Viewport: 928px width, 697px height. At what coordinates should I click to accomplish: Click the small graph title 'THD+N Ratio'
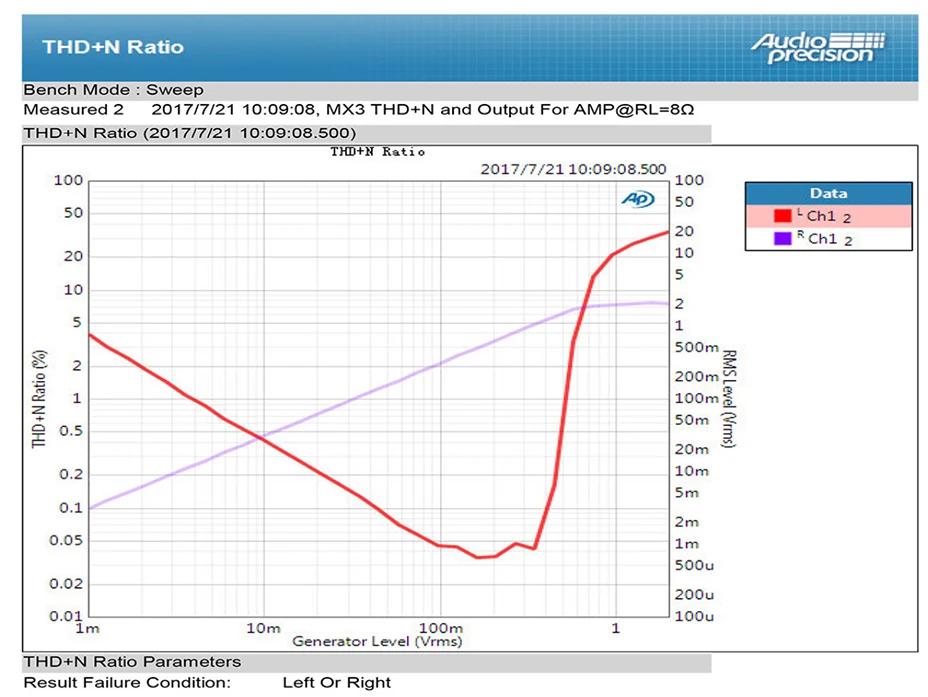tap(378, 152)
